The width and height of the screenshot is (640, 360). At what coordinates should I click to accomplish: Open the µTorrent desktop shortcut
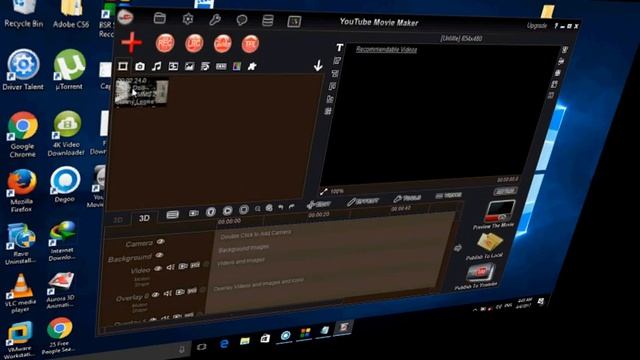[69, 70]
